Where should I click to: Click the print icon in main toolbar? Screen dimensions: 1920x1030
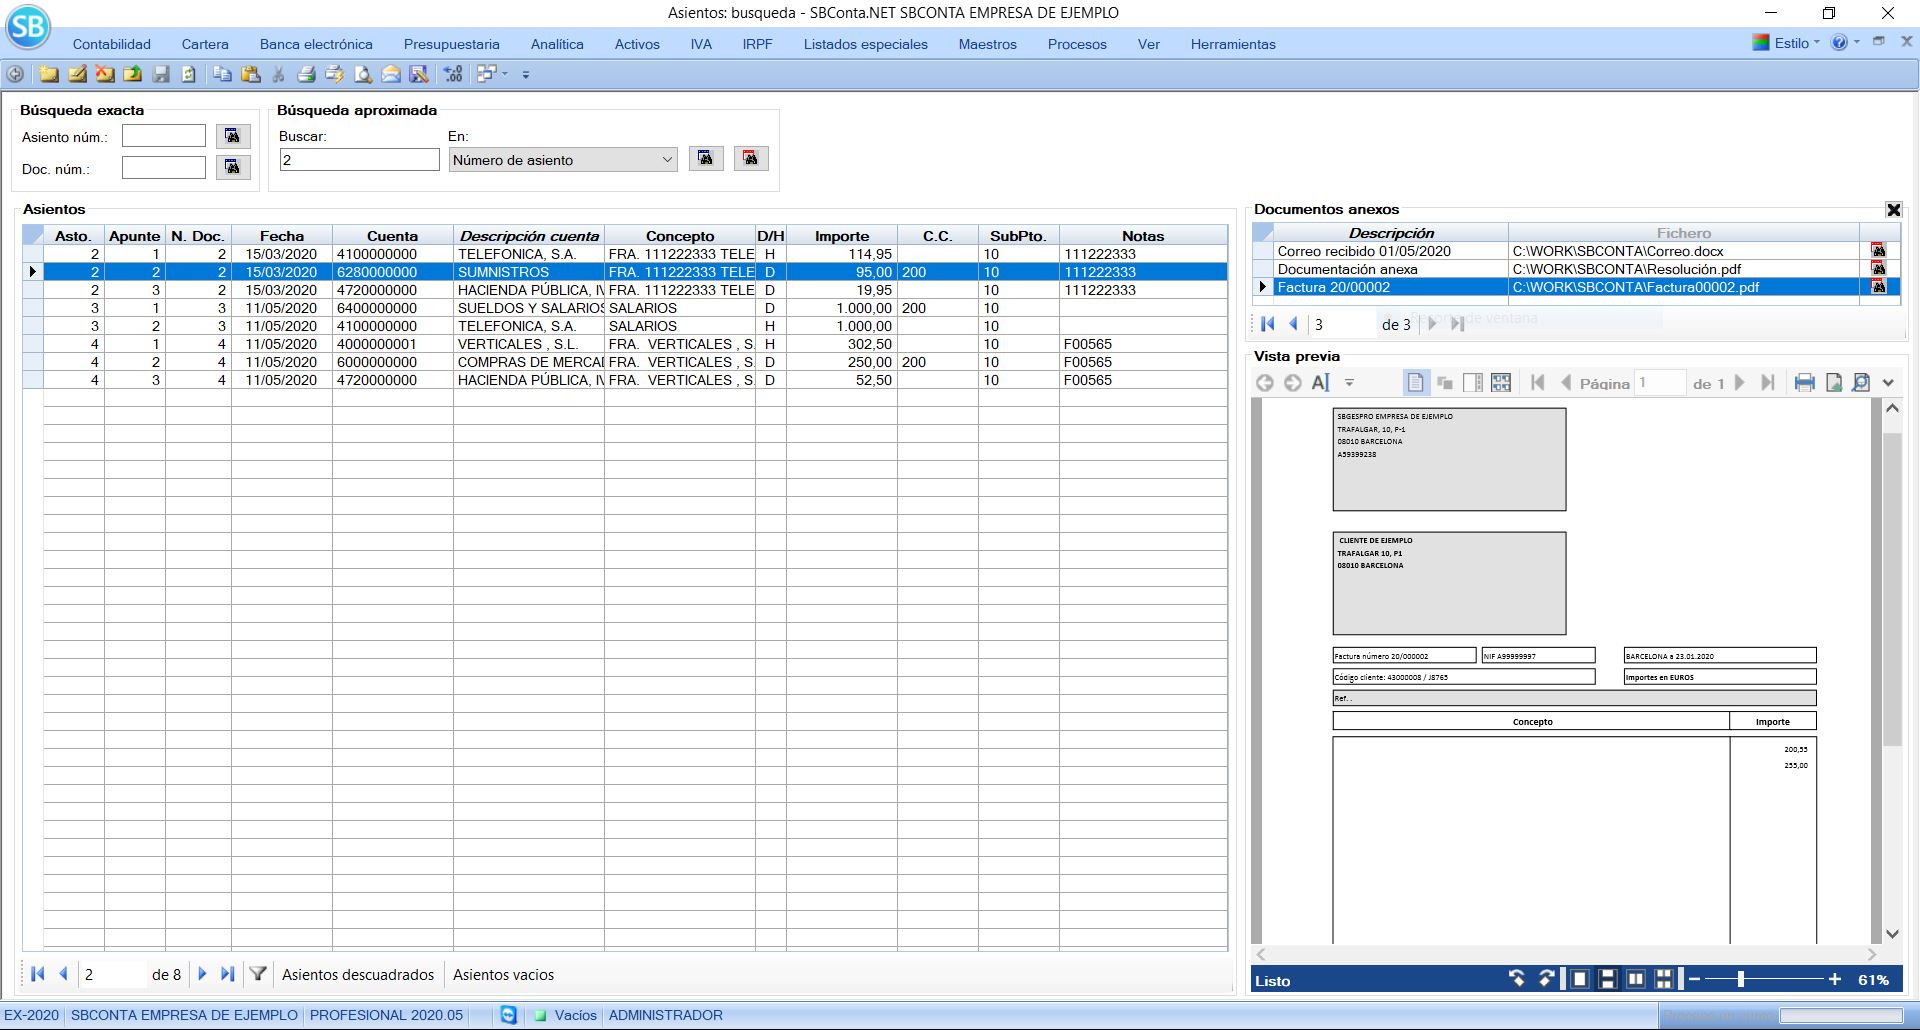click(x=306, y=74)
